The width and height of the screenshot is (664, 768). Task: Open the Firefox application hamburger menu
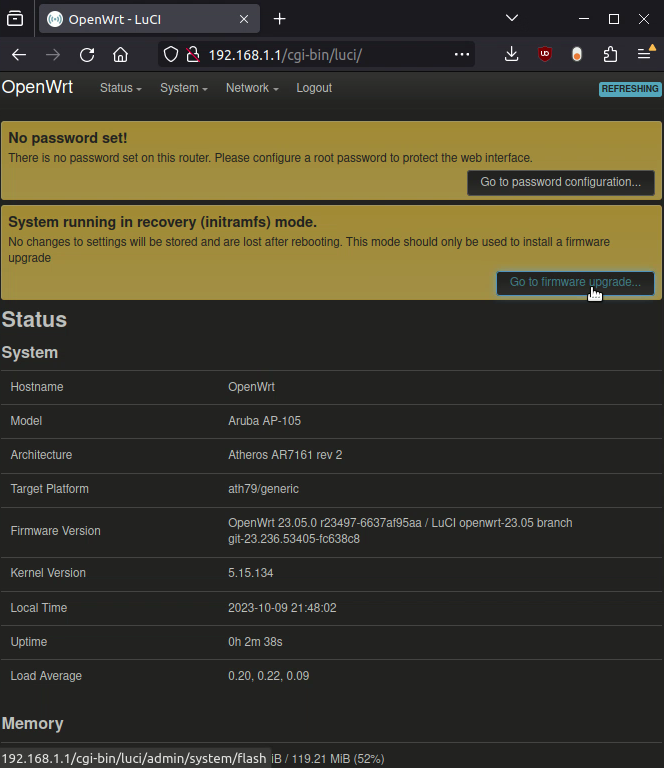645,53
